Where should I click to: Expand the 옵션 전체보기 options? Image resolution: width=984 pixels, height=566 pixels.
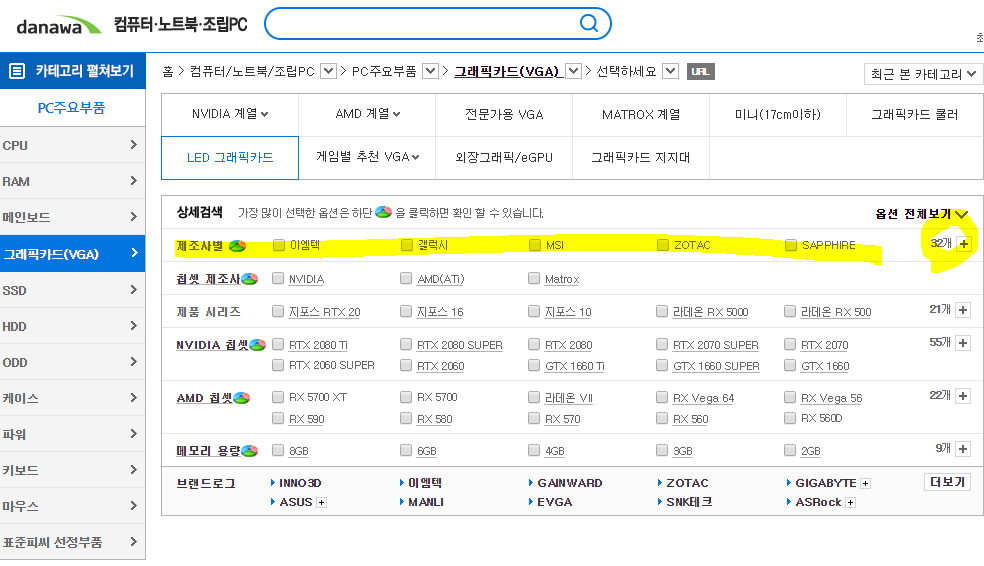click(x=921, y=213)
